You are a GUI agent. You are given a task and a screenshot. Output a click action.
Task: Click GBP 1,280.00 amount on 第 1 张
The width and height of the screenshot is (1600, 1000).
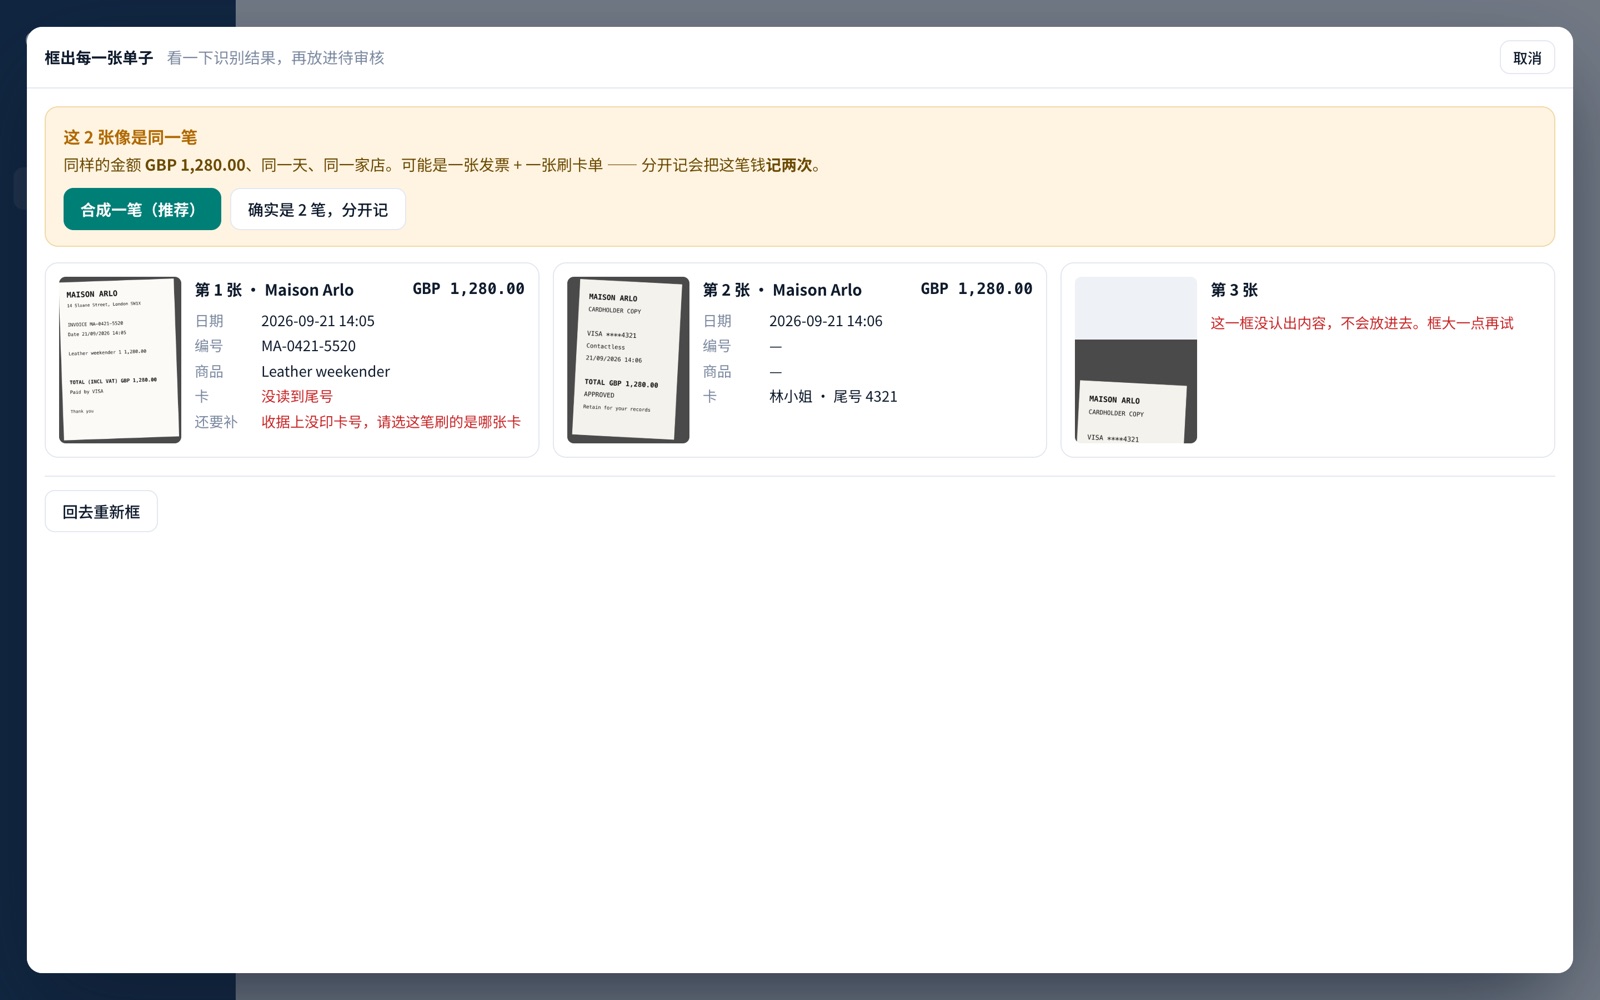click(x=469, y=289)
